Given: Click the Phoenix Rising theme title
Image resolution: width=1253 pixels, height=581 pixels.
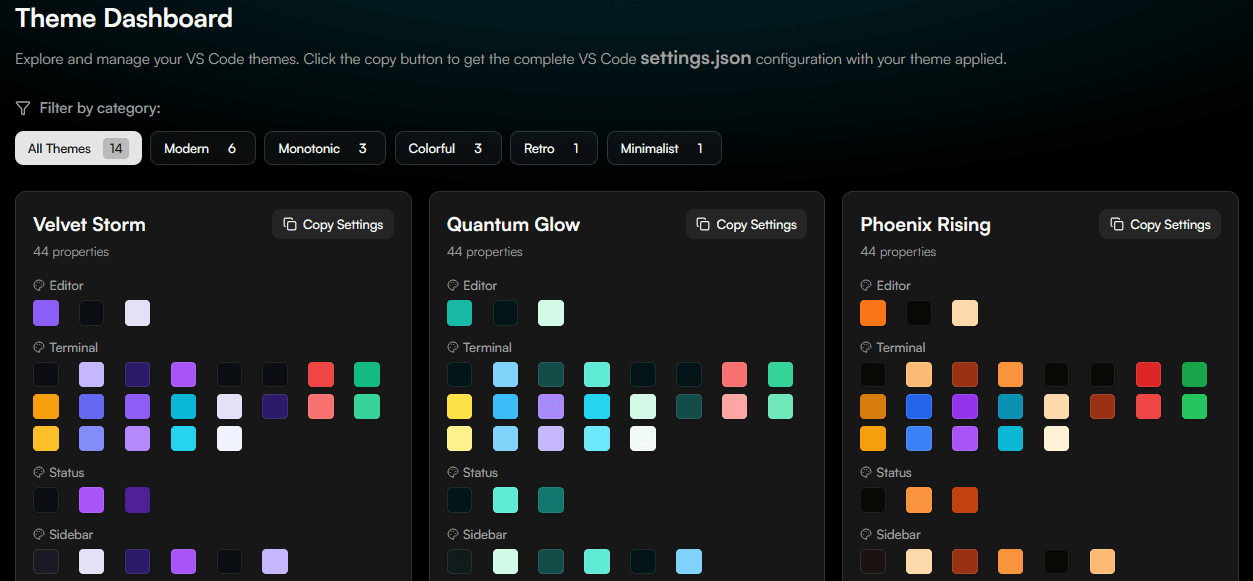Looking at the screenshot, I should click(925, 224).
